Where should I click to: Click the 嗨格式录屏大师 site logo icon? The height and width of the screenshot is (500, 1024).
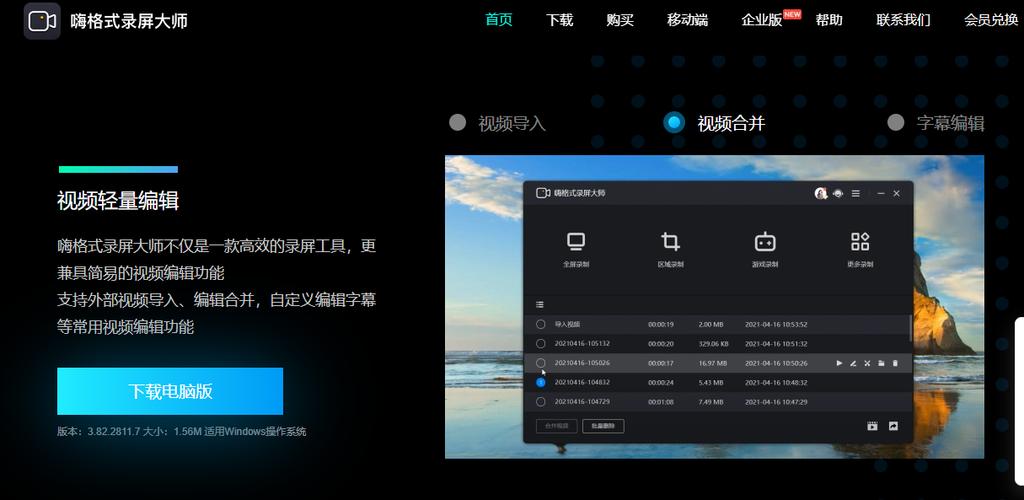[x=42, y=21]
